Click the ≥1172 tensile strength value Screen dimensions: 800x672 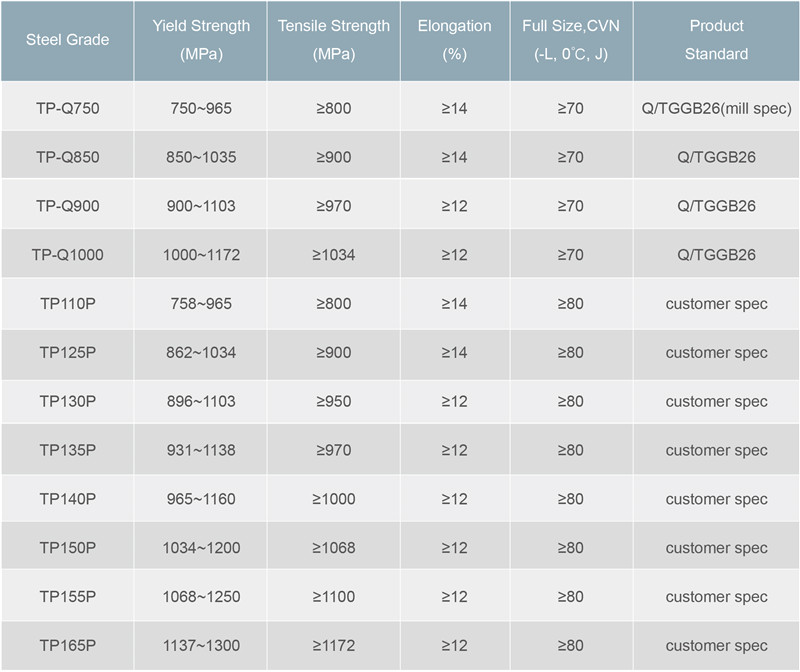[x=334, y=645]
